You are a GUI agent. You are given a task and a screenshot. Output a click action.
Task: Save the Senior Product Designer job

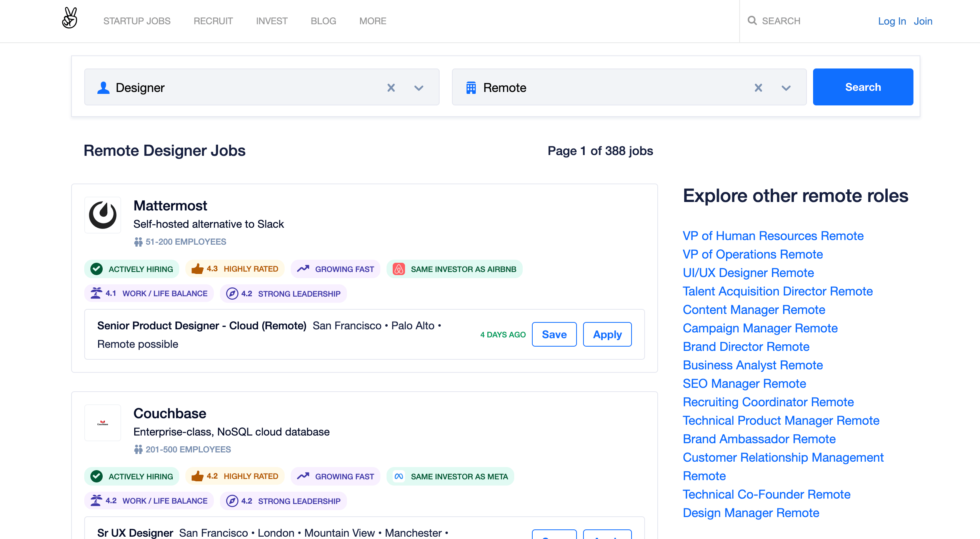click(x=554, y=335)
